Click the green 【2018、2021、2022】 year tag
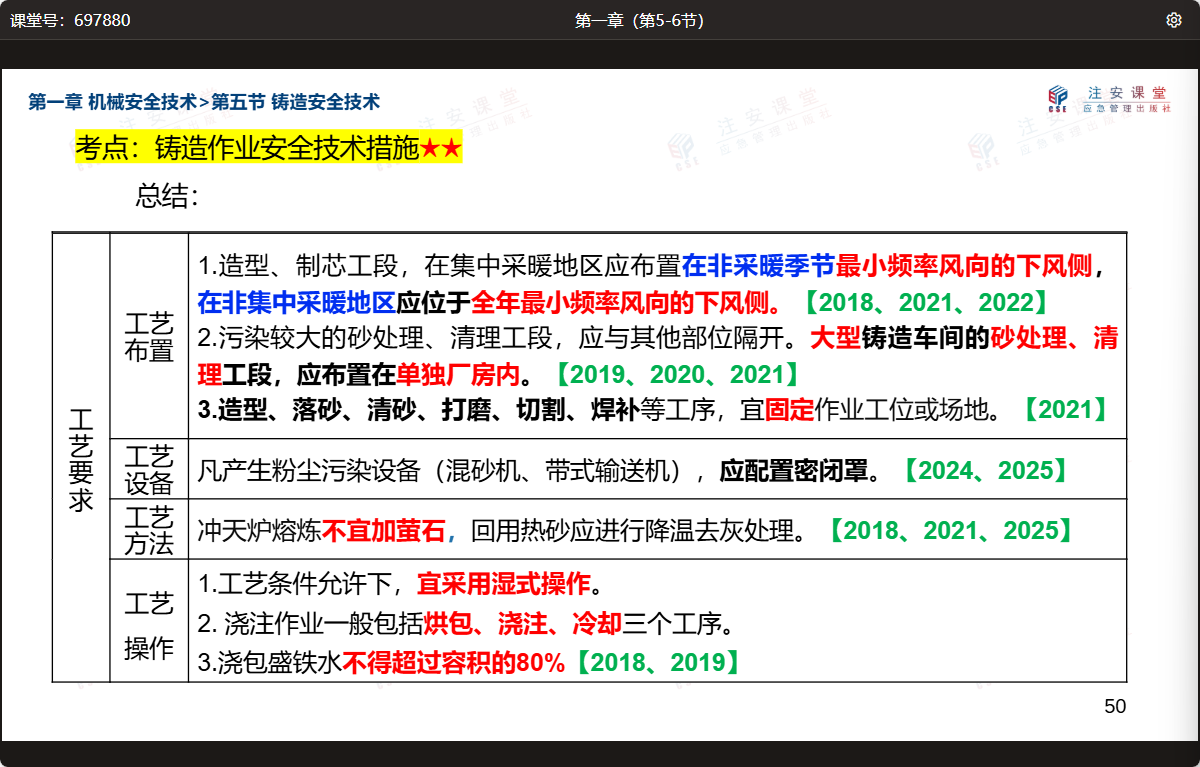 coord(927,302)
